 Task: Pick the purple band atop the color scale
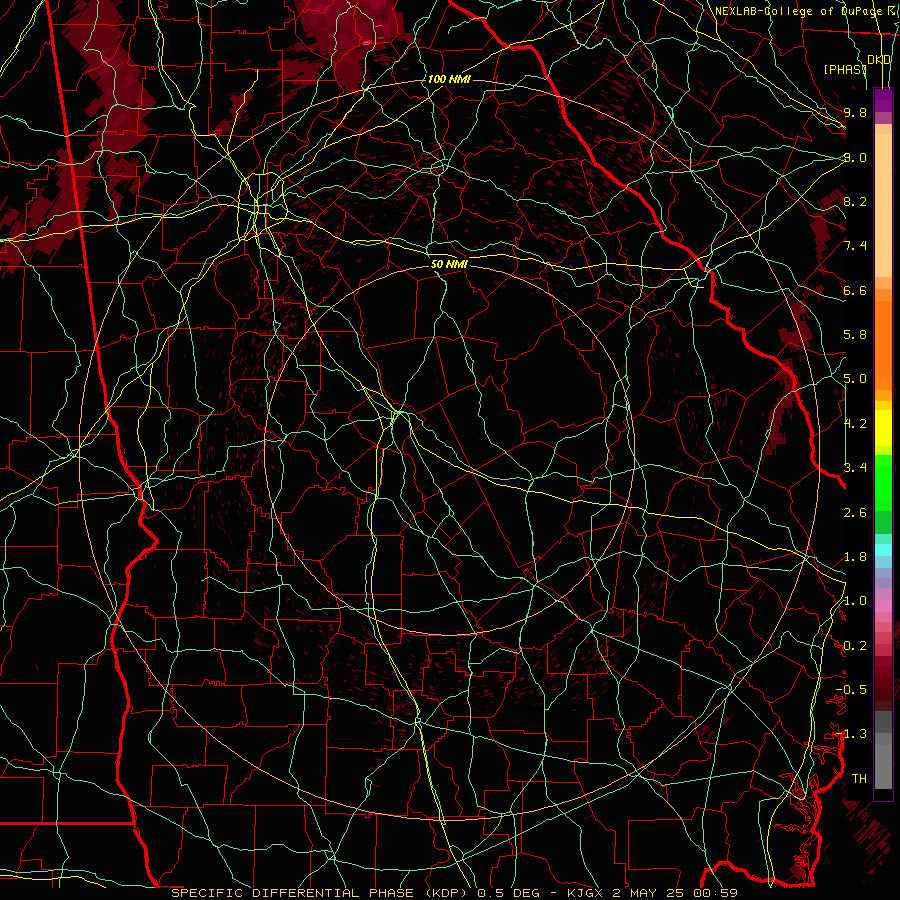pyautogui.click(x=883, y=100)
